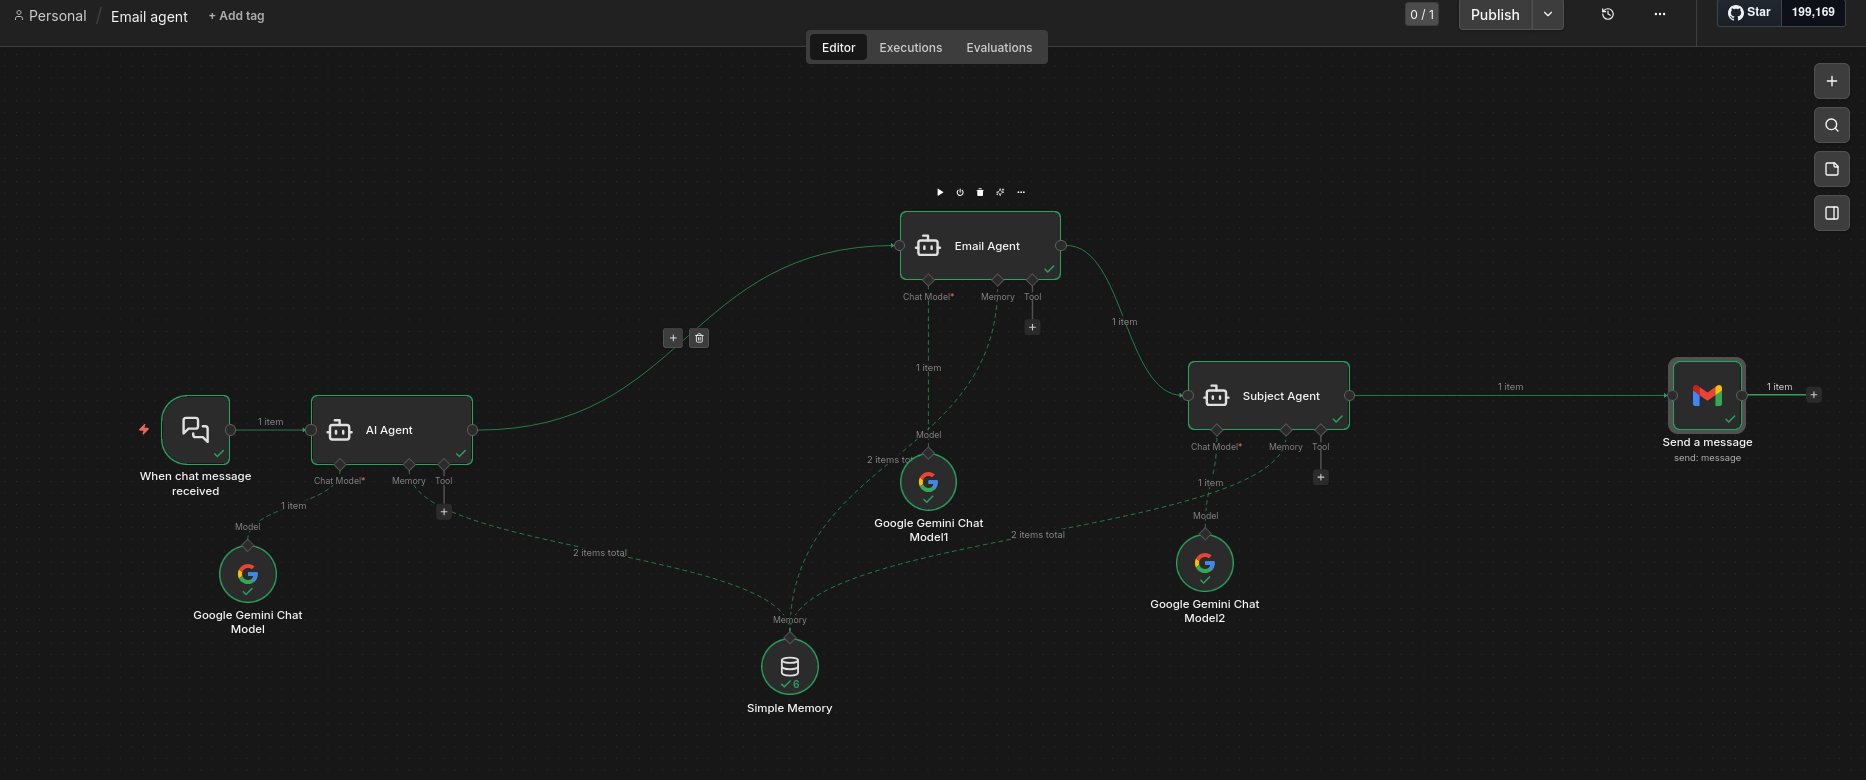Toggle the side panel layout button
Viewport: 1866px width, 780px height.
(1832, 213)
